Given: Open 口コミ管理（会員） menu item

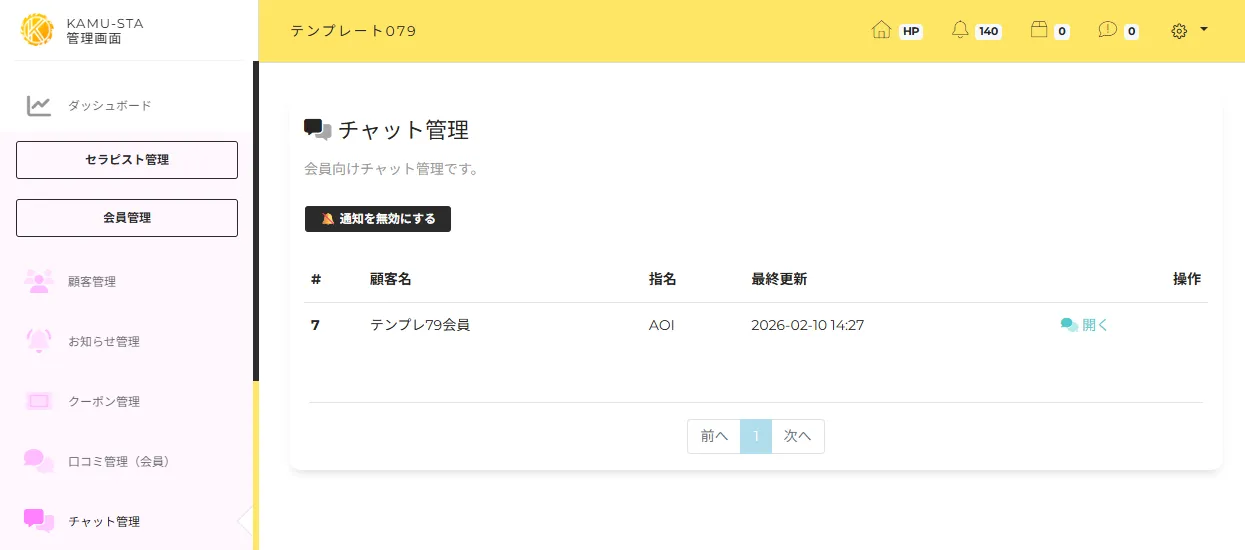Looking at the screenshot, I should 118,461.
